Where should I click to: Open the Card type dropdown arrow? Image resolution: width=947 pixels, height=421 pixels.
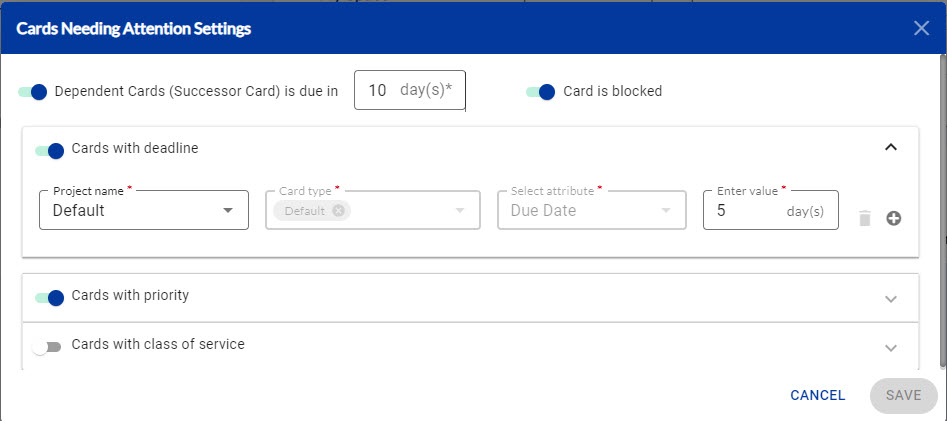coord(460,211)
